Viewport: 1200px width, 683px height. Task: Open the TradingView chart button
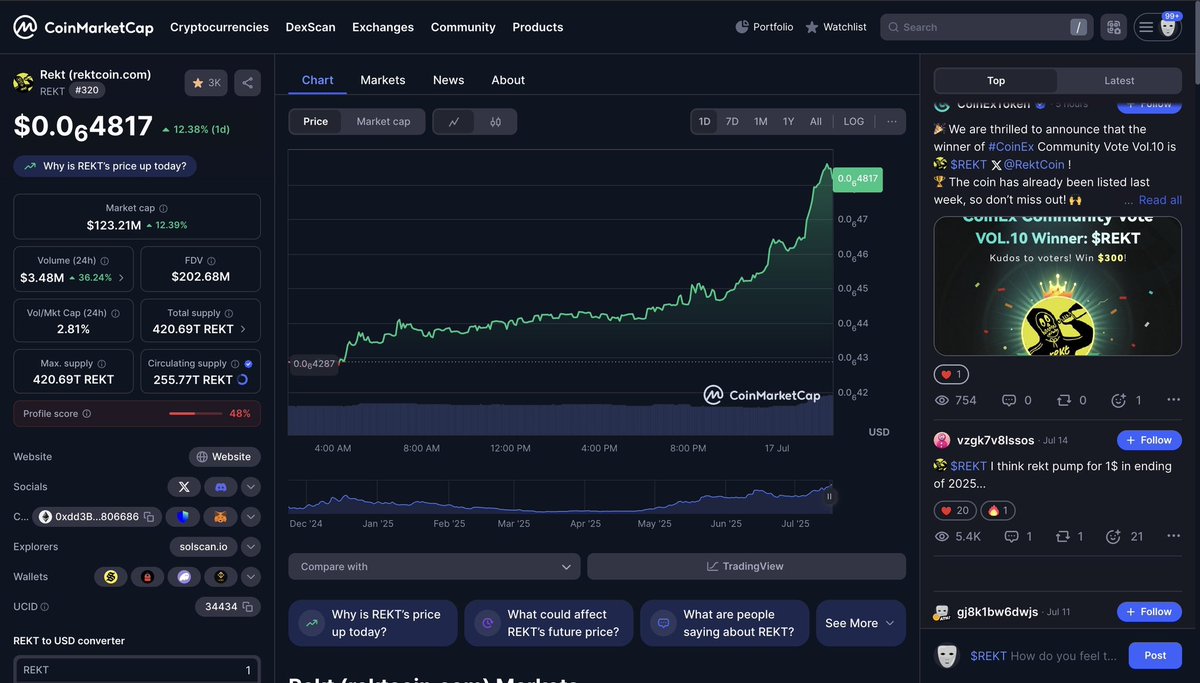(x=746, y=566)
